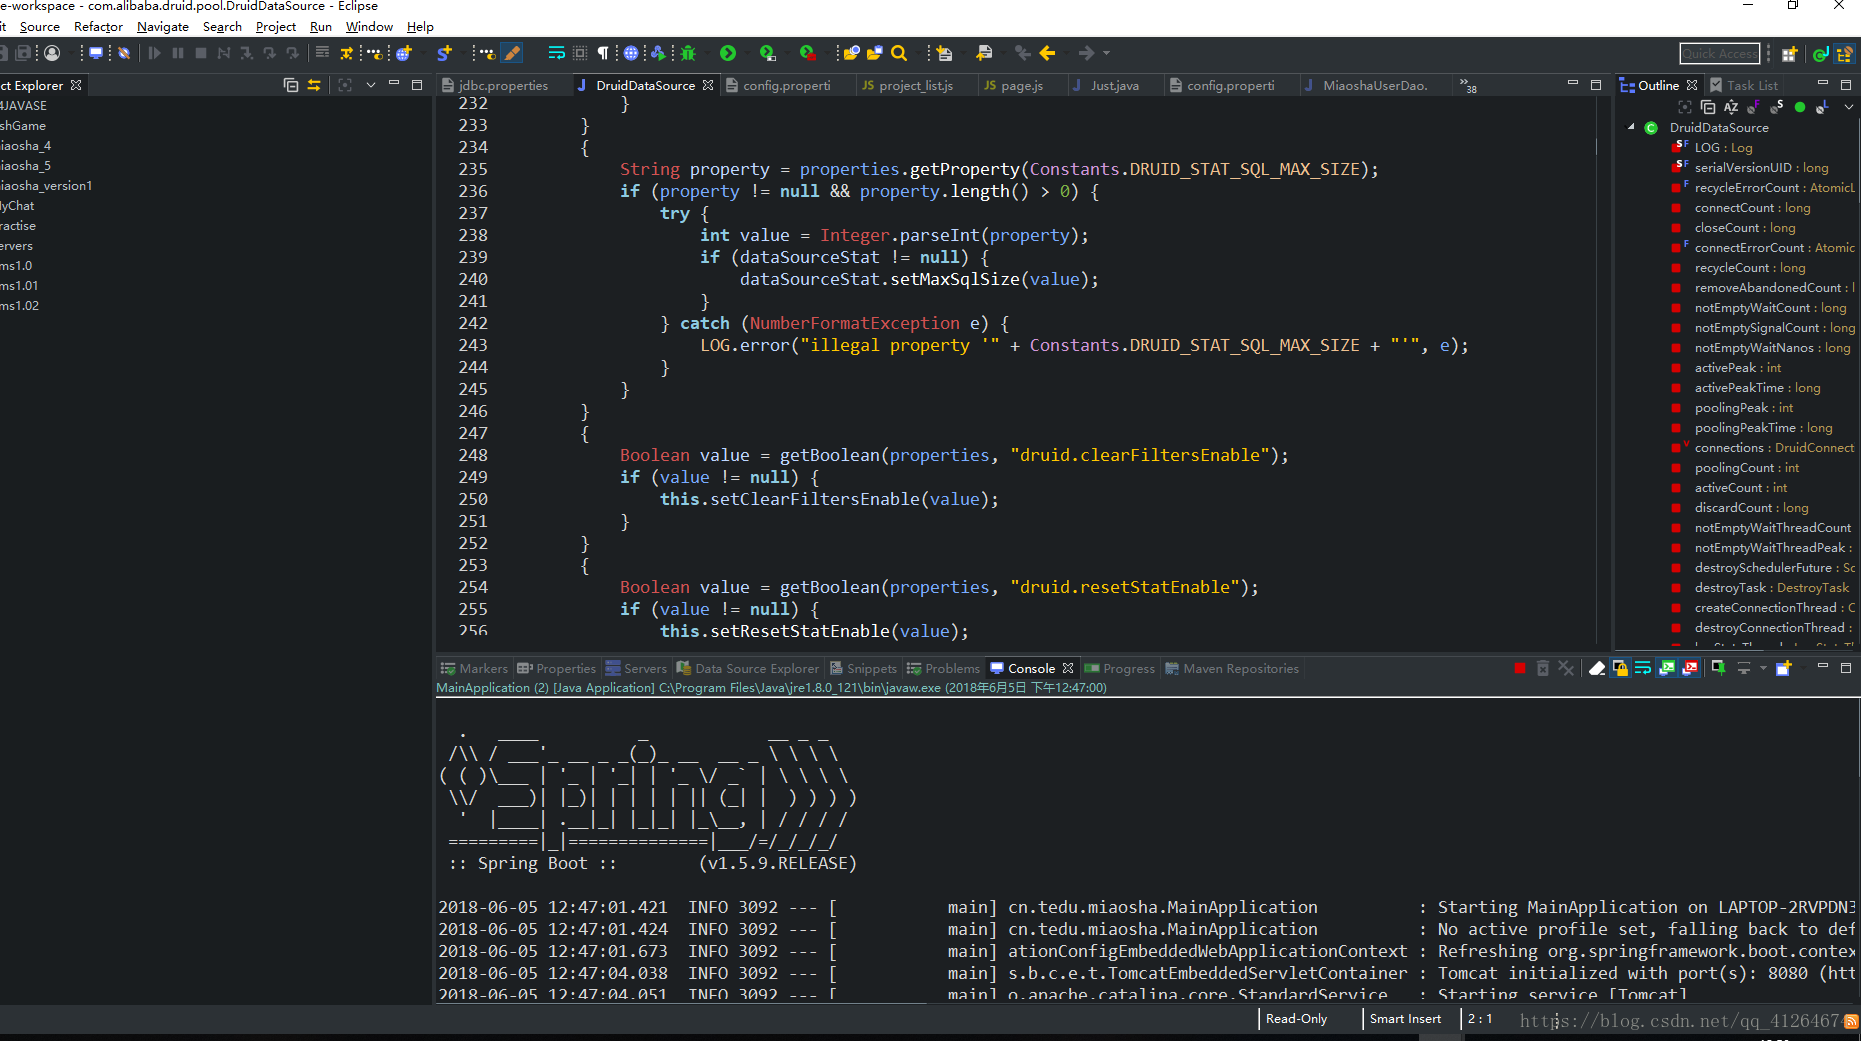The image size is (1861, 1041).
Task: Clear the Console output
Action: pyautogui.click(x=1597, y=668)
